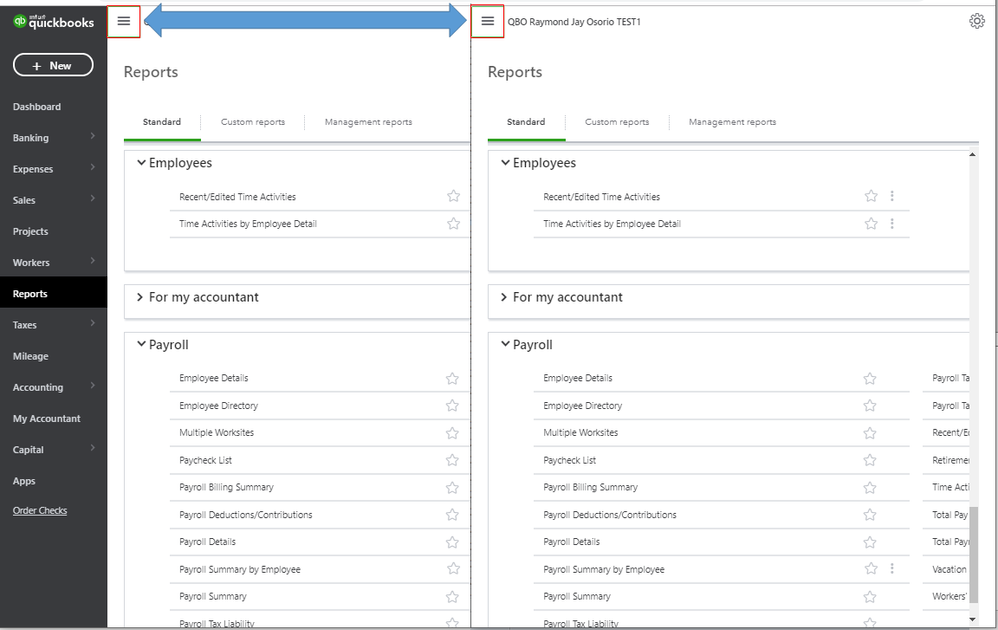Click the left panel hamburger menu icon
Image resolution: width=998 pixels, height=630 pixels.
(x=124, y=21)
